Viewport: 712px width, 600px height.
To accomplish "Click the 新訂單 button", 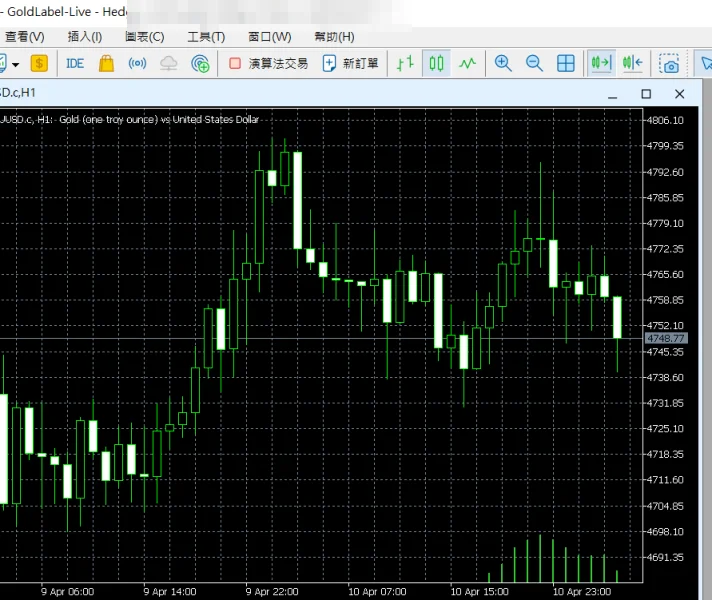I will click(351, 63).
